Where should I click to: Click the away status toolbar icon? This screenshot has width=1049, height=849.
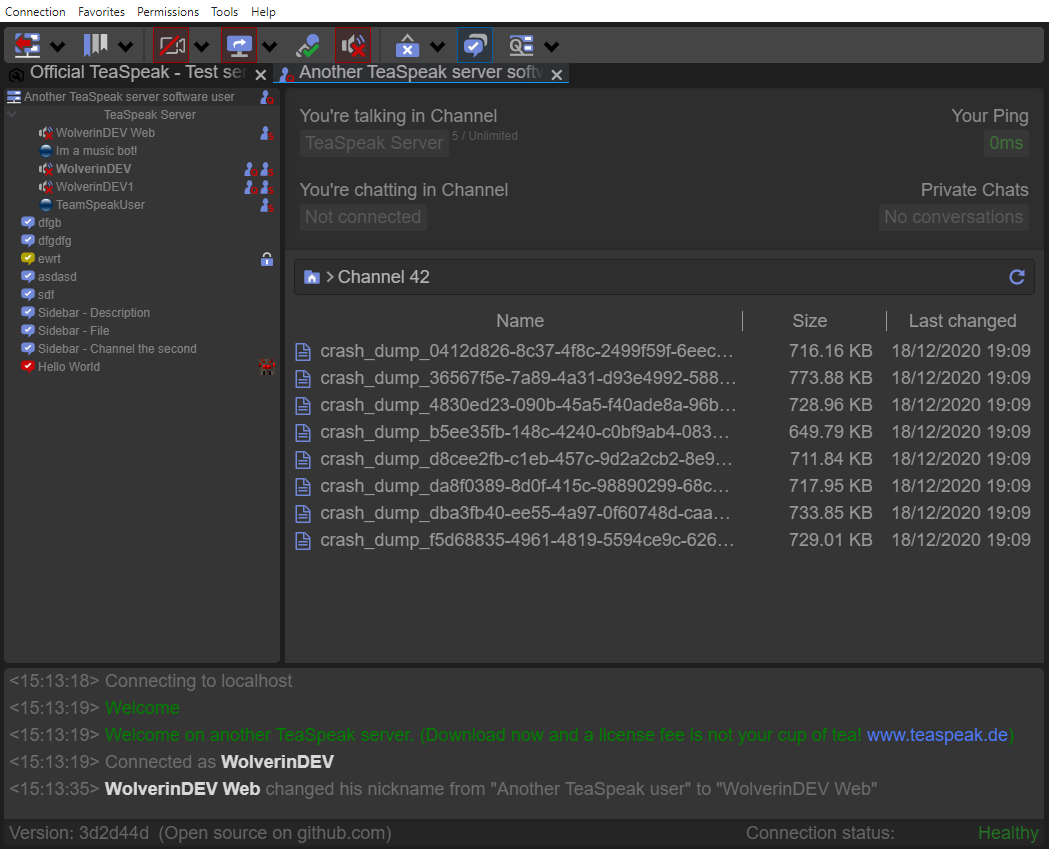[x=407, y=45]
